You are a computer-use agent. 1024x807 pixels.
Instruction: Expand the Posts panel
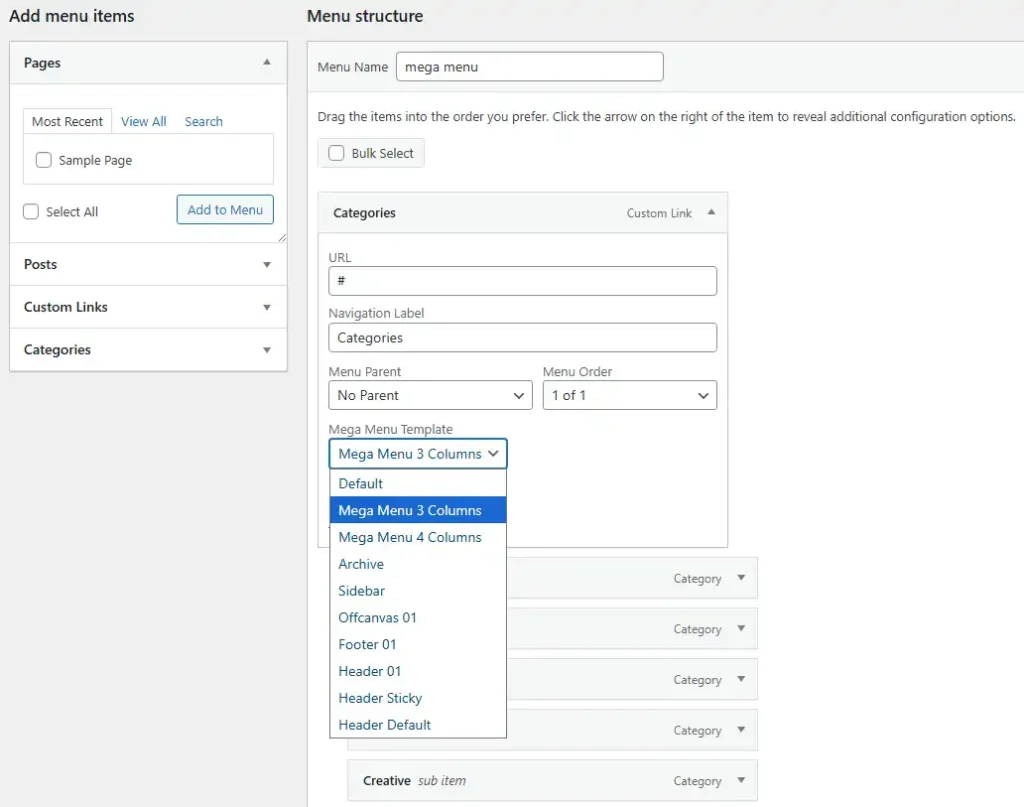[x=266, y=265]
